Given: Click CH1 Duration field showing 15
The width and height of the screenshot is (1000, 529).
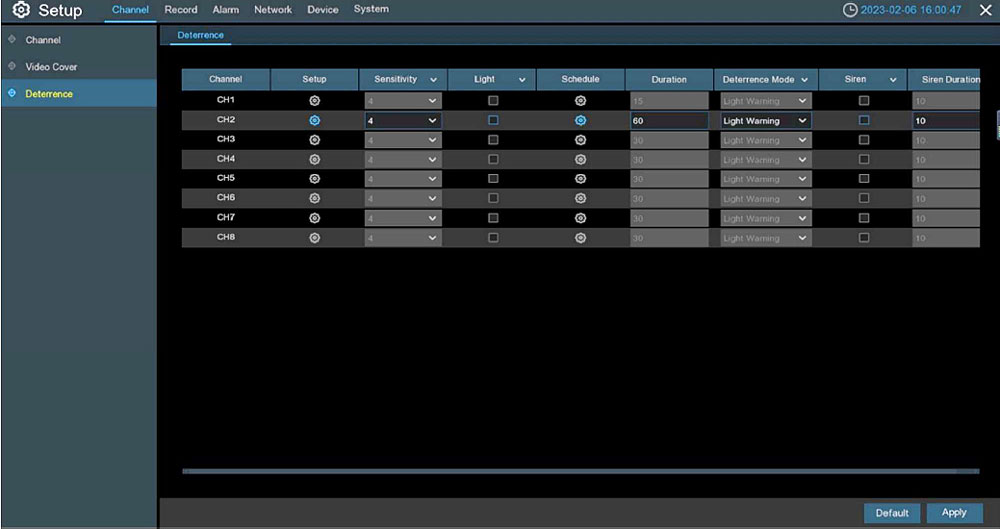Looking at the screenshot, I should click(x=669, y=101).
